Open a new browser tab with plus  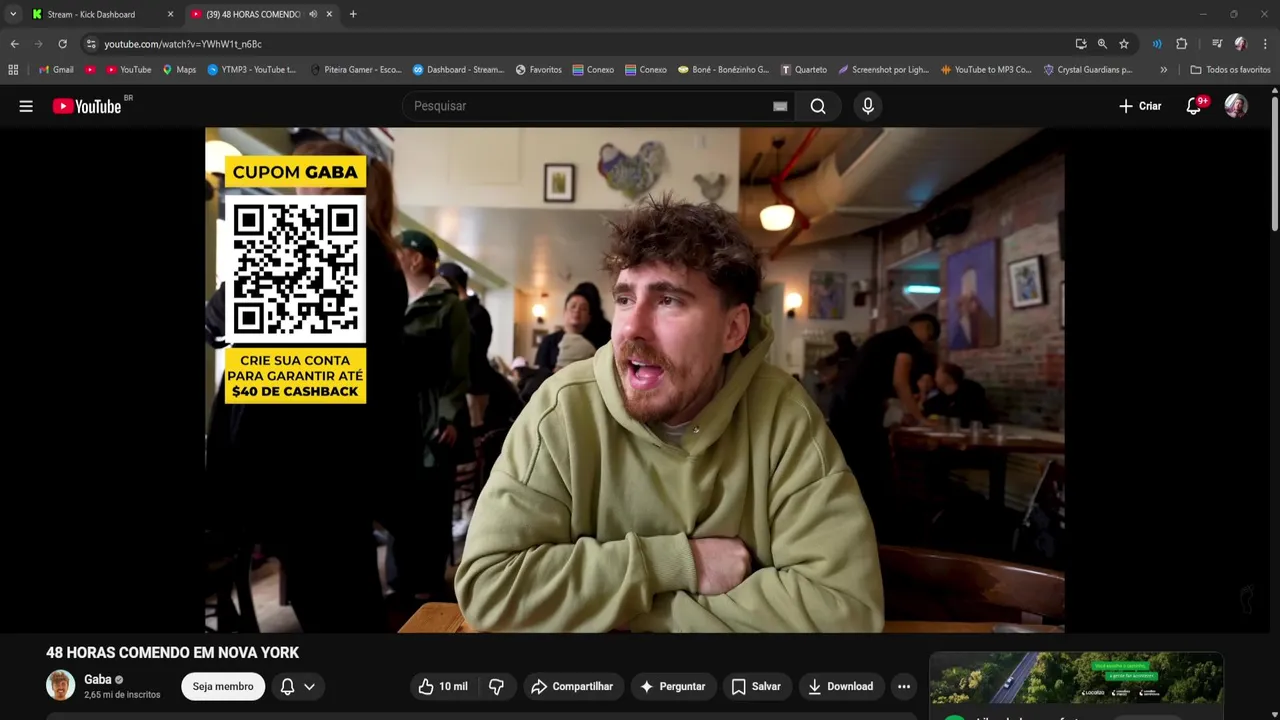pyautogui.click(x=353, y=14)
